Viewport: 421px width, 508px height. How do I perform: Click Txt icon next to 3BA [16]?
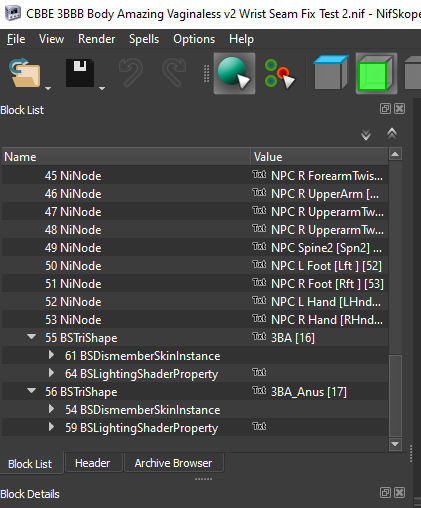259,336
